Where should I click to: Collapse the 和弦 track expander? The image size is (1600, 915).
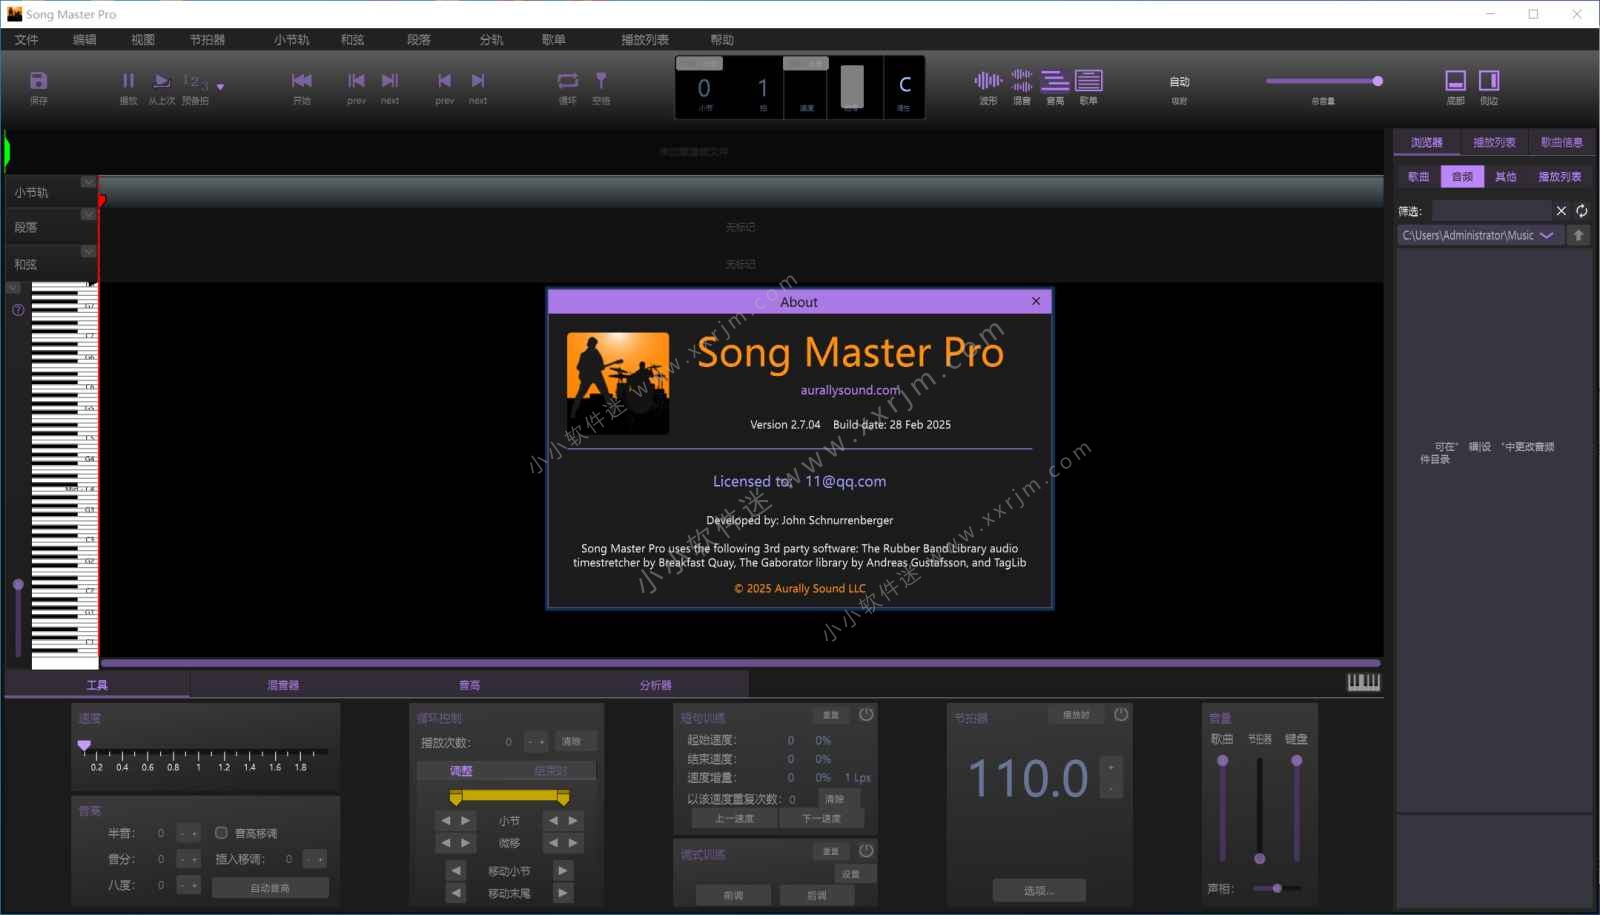pos(88,251)
